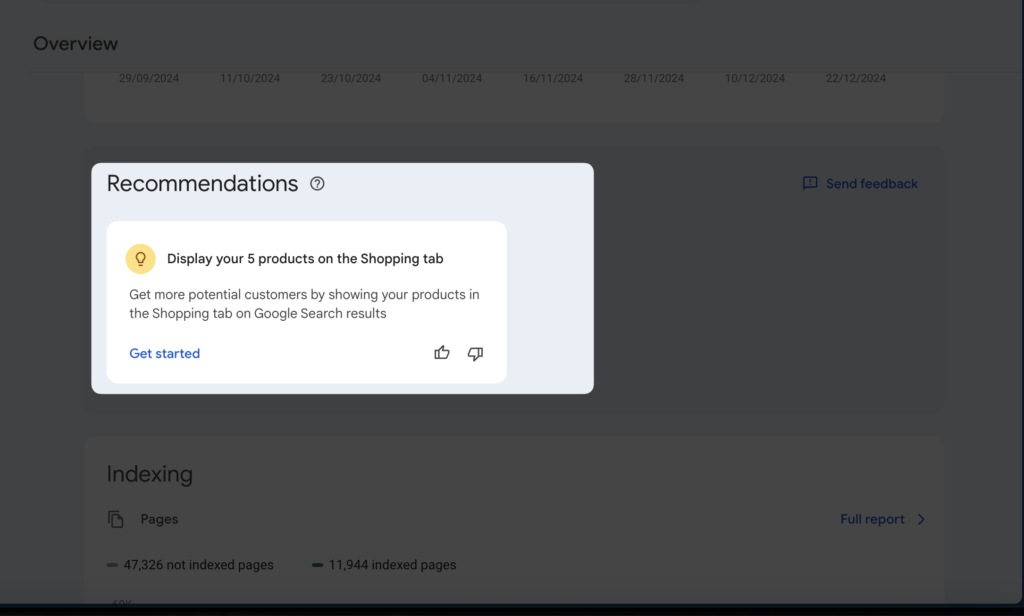Viewport: 1024px width, 616px height.
Task: Open the Get started link
Action: (x=165, y=353)
